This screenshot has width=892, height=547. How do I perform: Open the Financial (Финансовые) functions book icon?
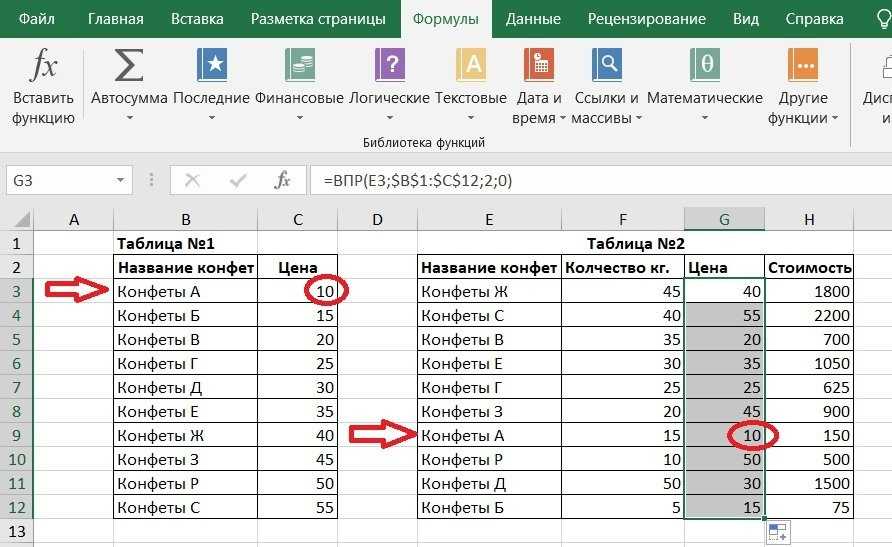[300, 65]
